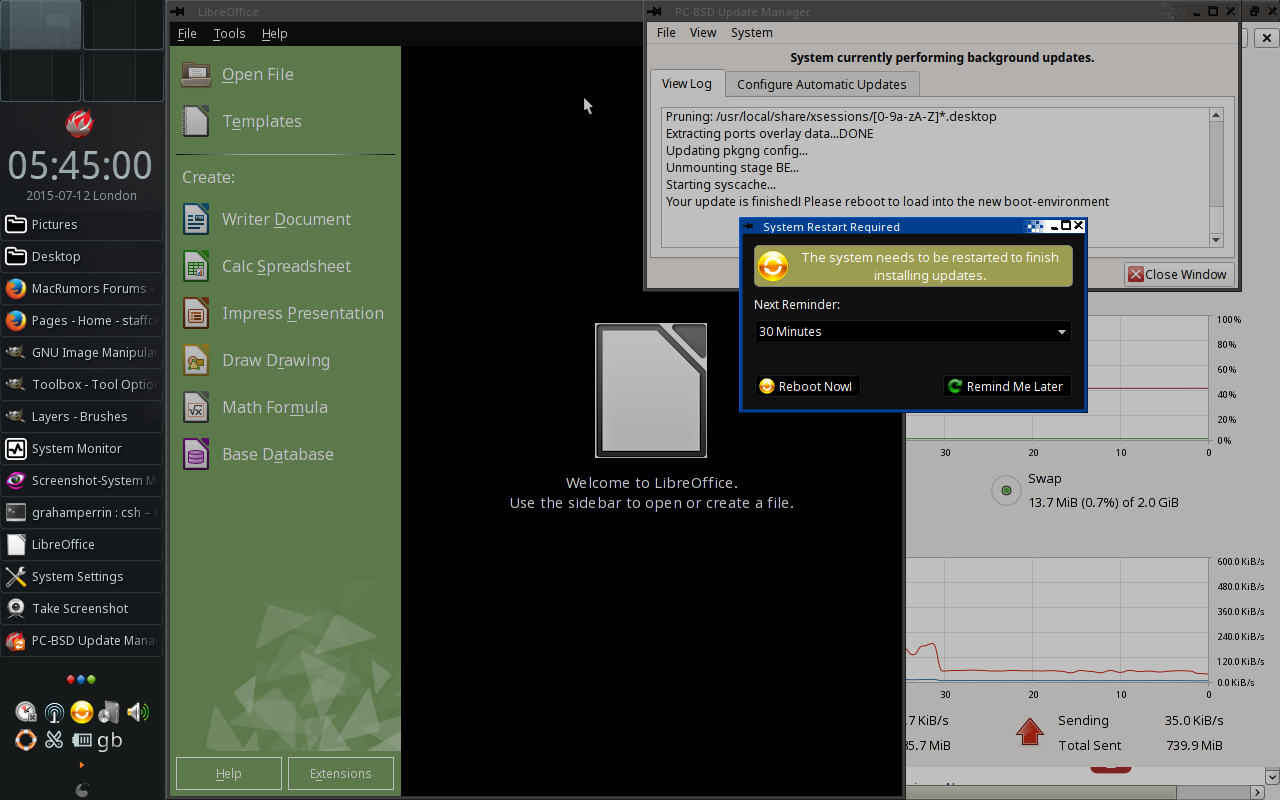Click the Math Formula icon
Image resolution: width=1280 pixels, height=800 pixels.
click(196, 407)
